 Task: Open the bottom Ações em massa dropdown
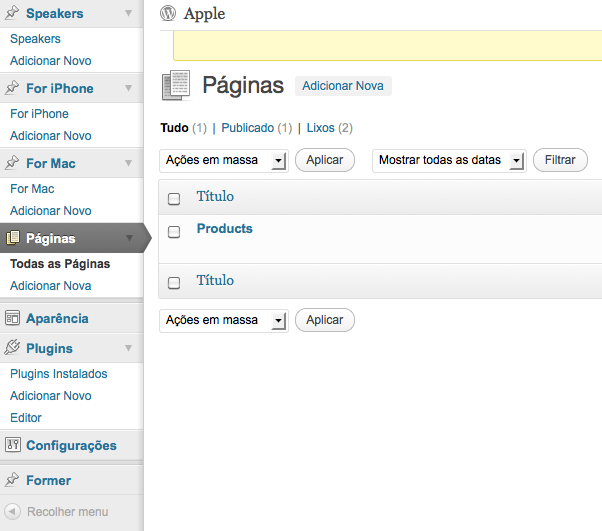(x=224, y=321)
